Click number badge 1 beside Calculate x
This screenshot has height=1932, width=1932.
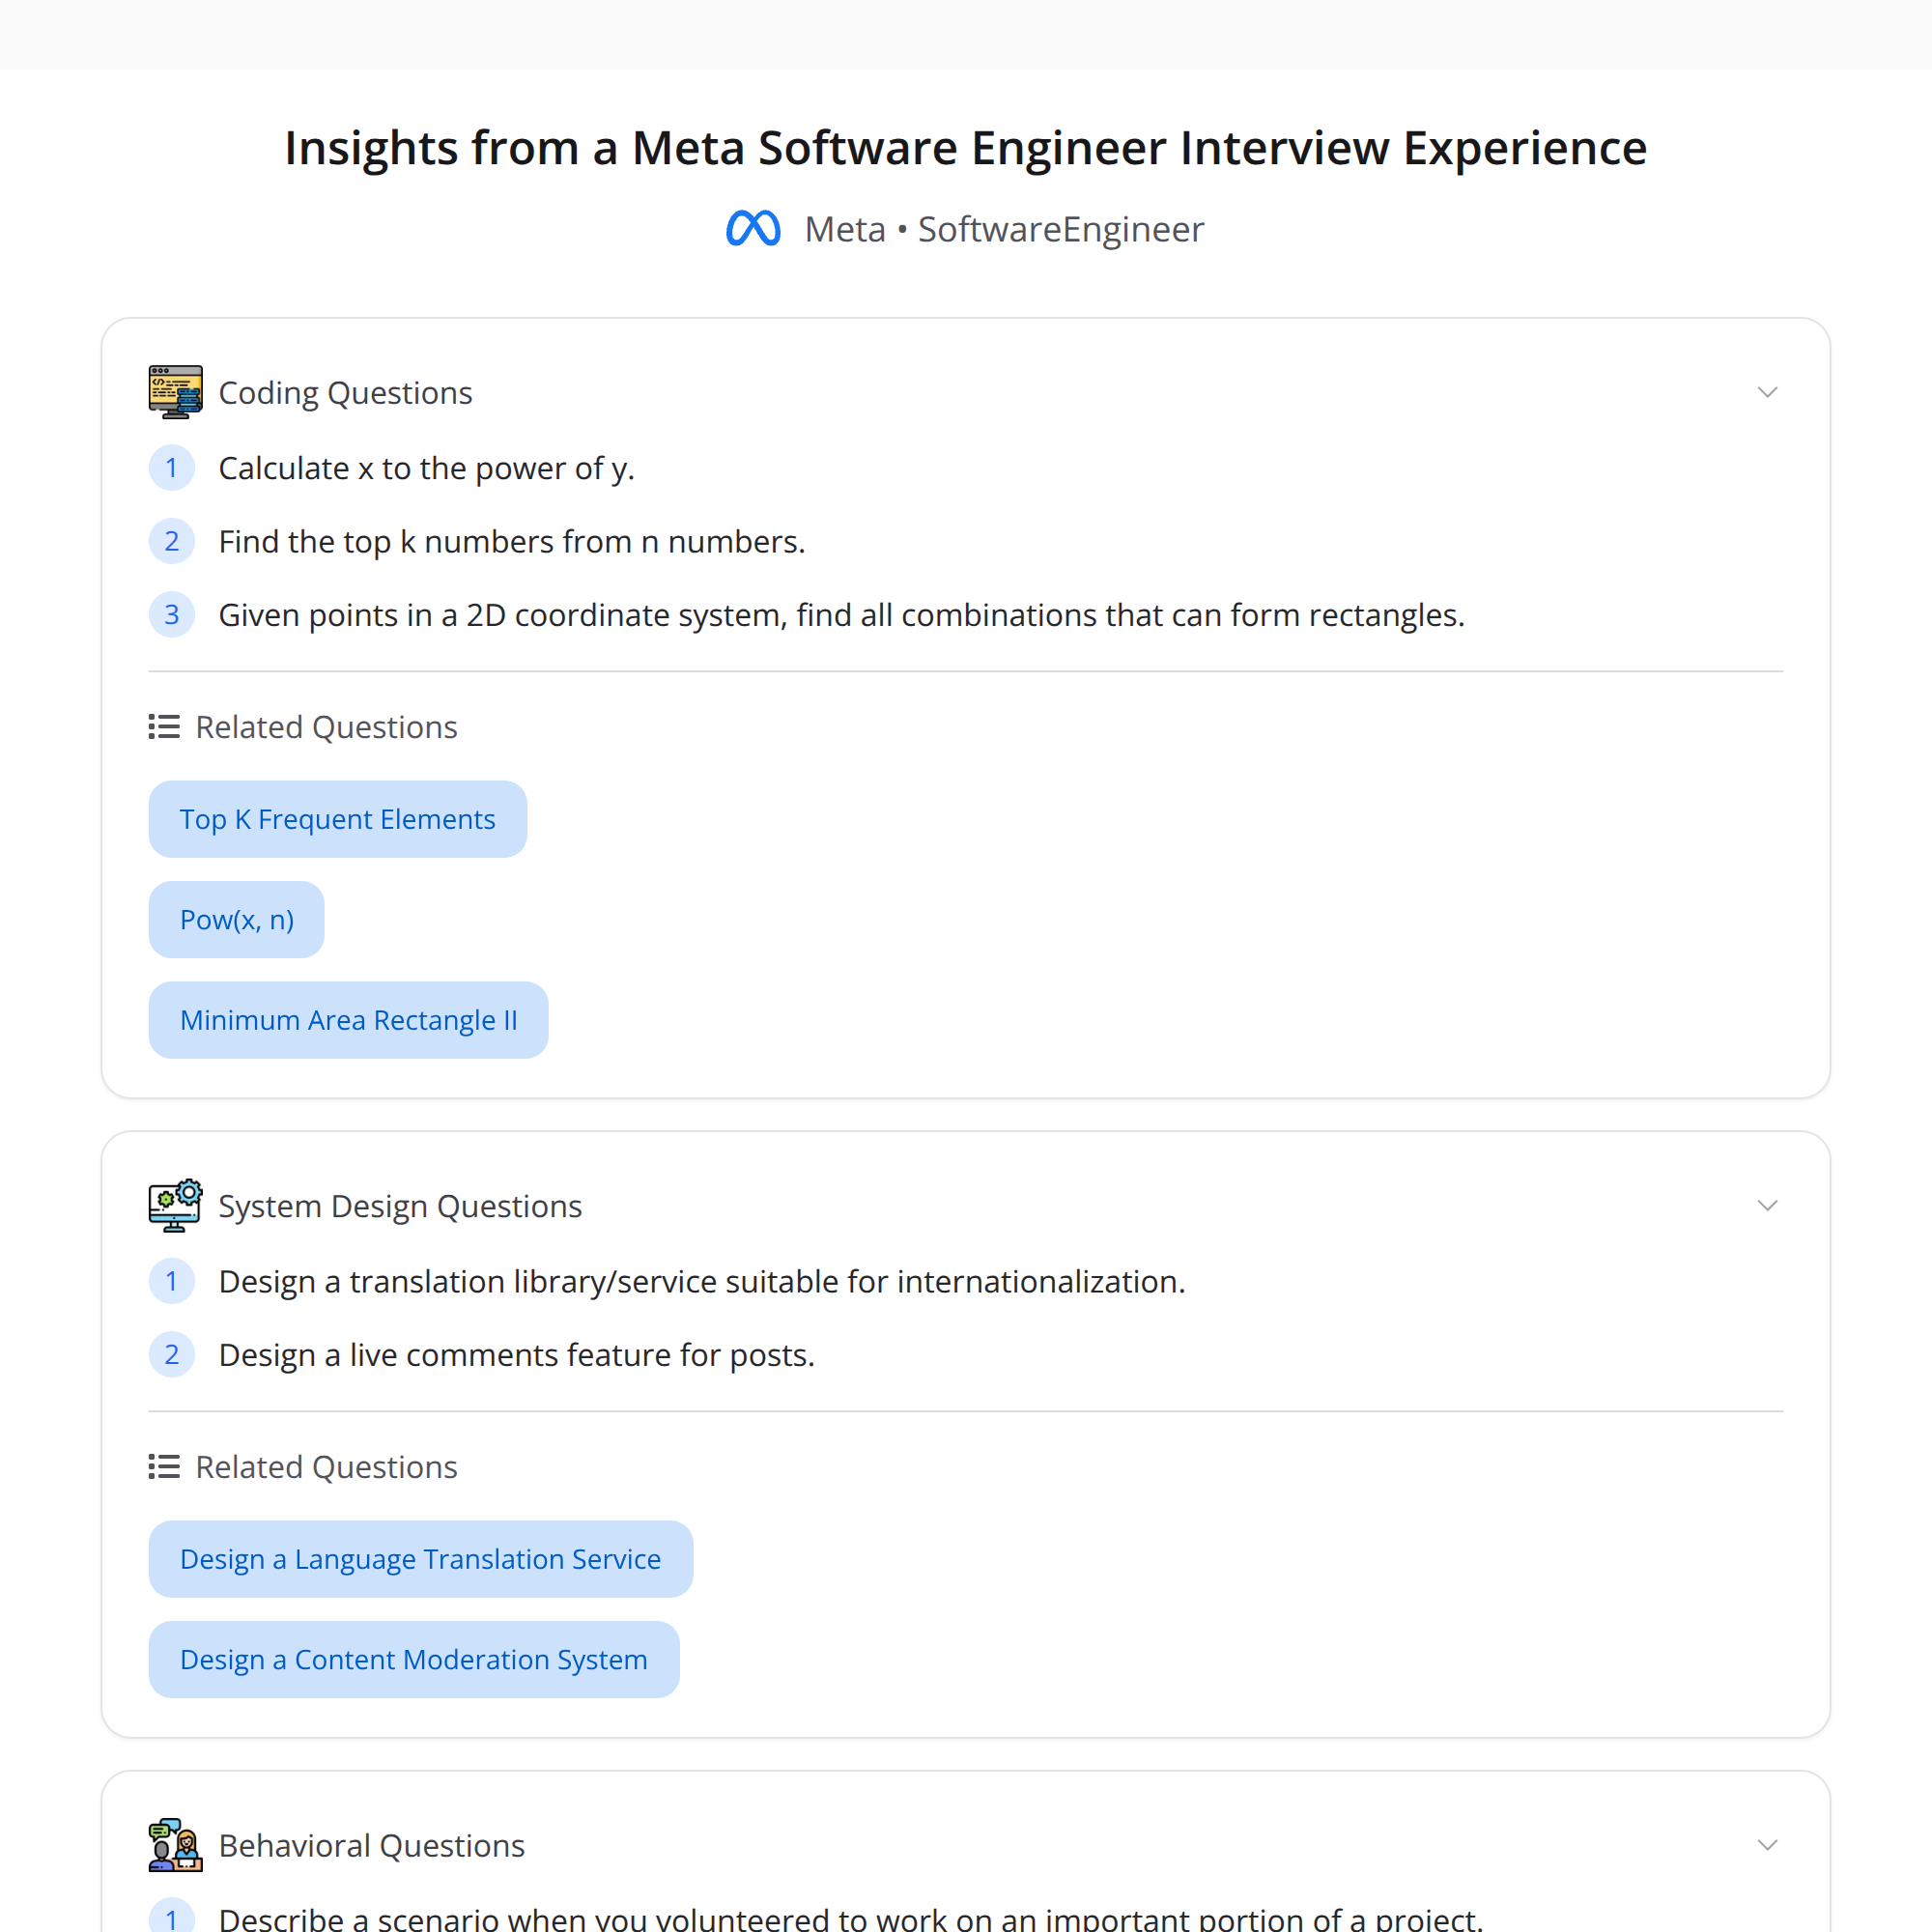click(x=172, y=468)
